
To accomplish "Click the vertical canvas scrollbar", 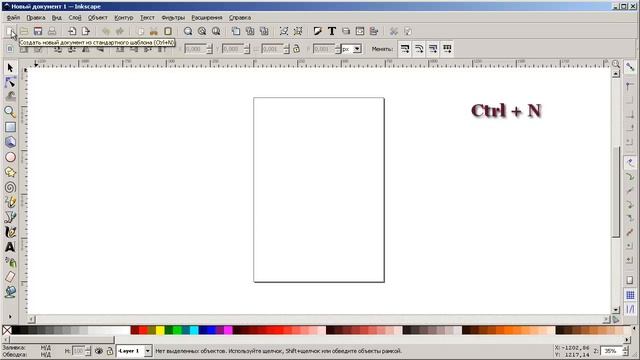I will pos(616,192).
